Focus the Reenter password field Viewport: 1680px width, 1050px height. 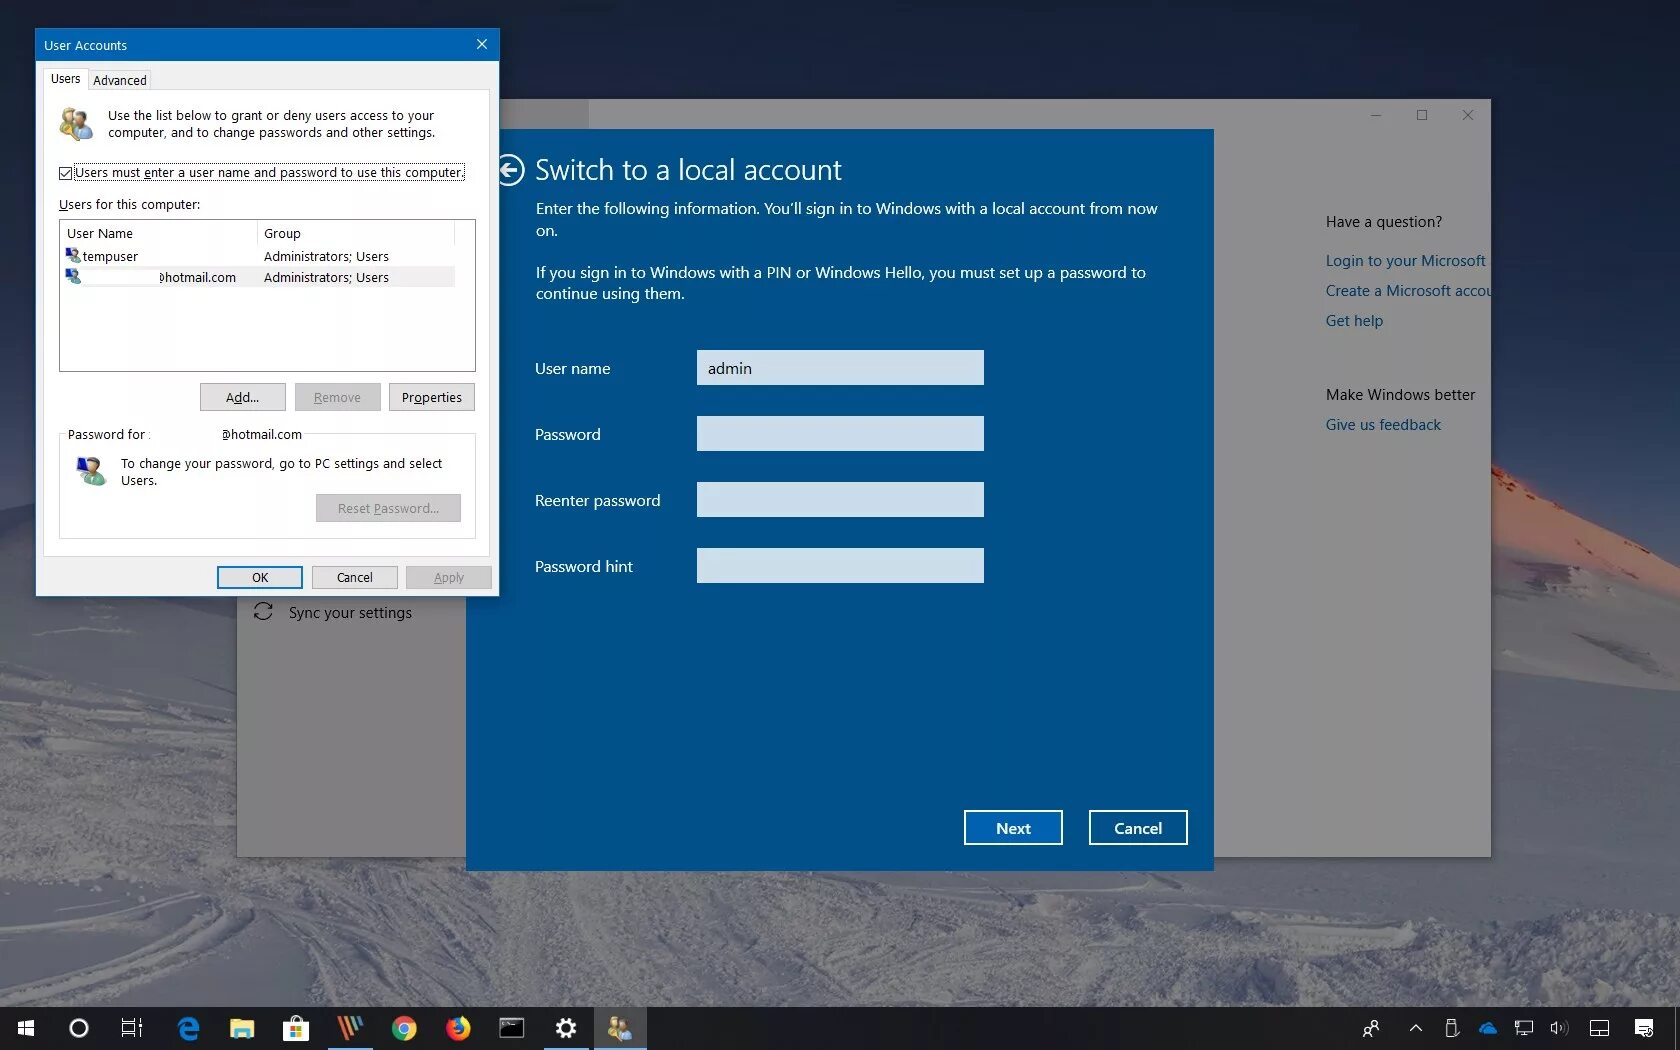tap(840, 500)
